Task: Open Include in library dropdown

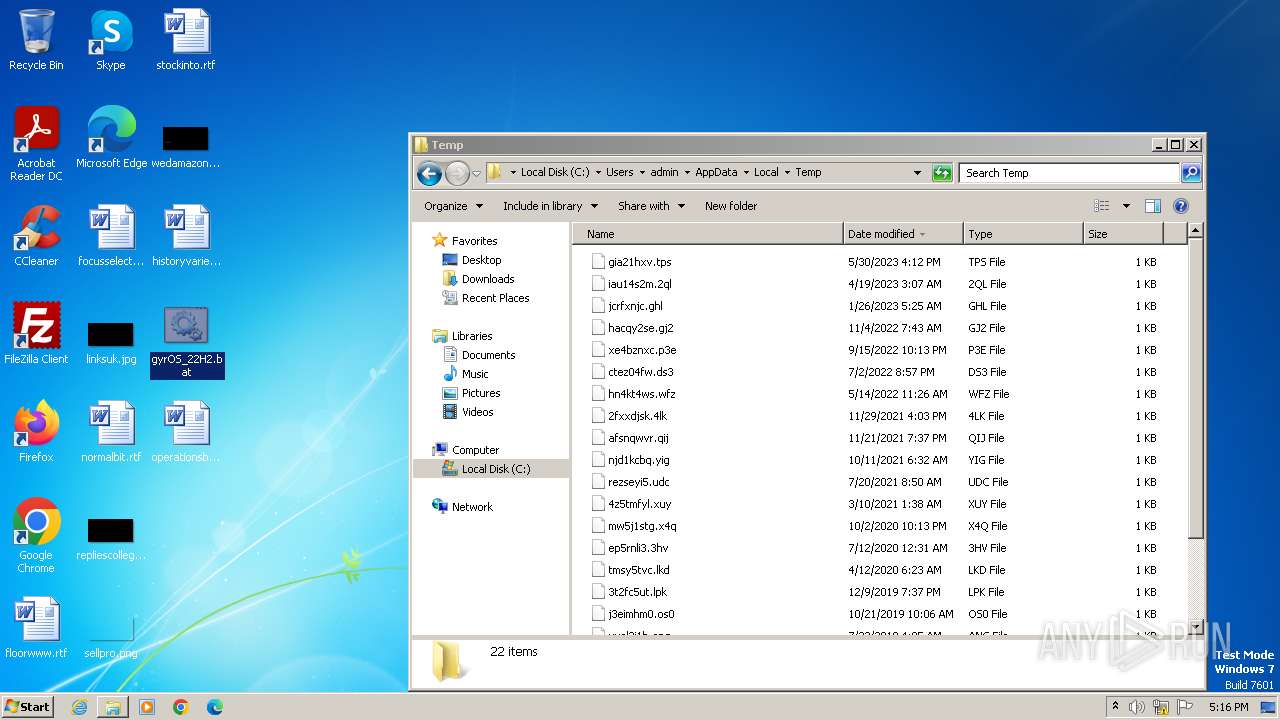Action: 550,206
